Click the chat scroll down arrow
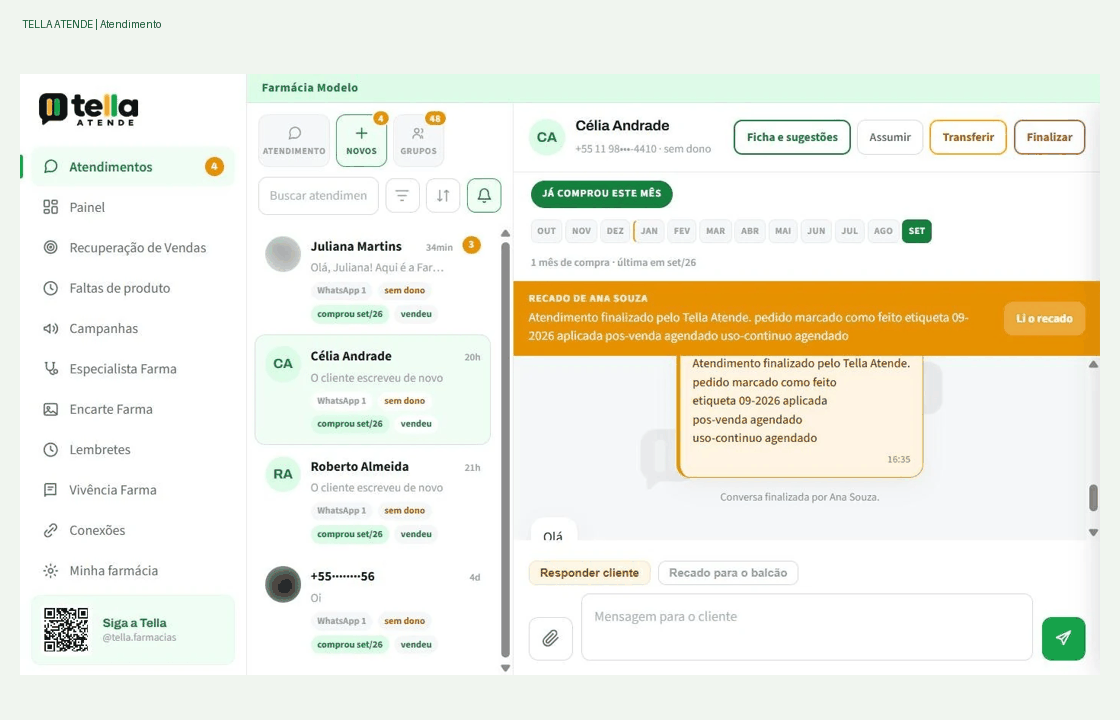Screen dimensions: 1120x720 1093,532
